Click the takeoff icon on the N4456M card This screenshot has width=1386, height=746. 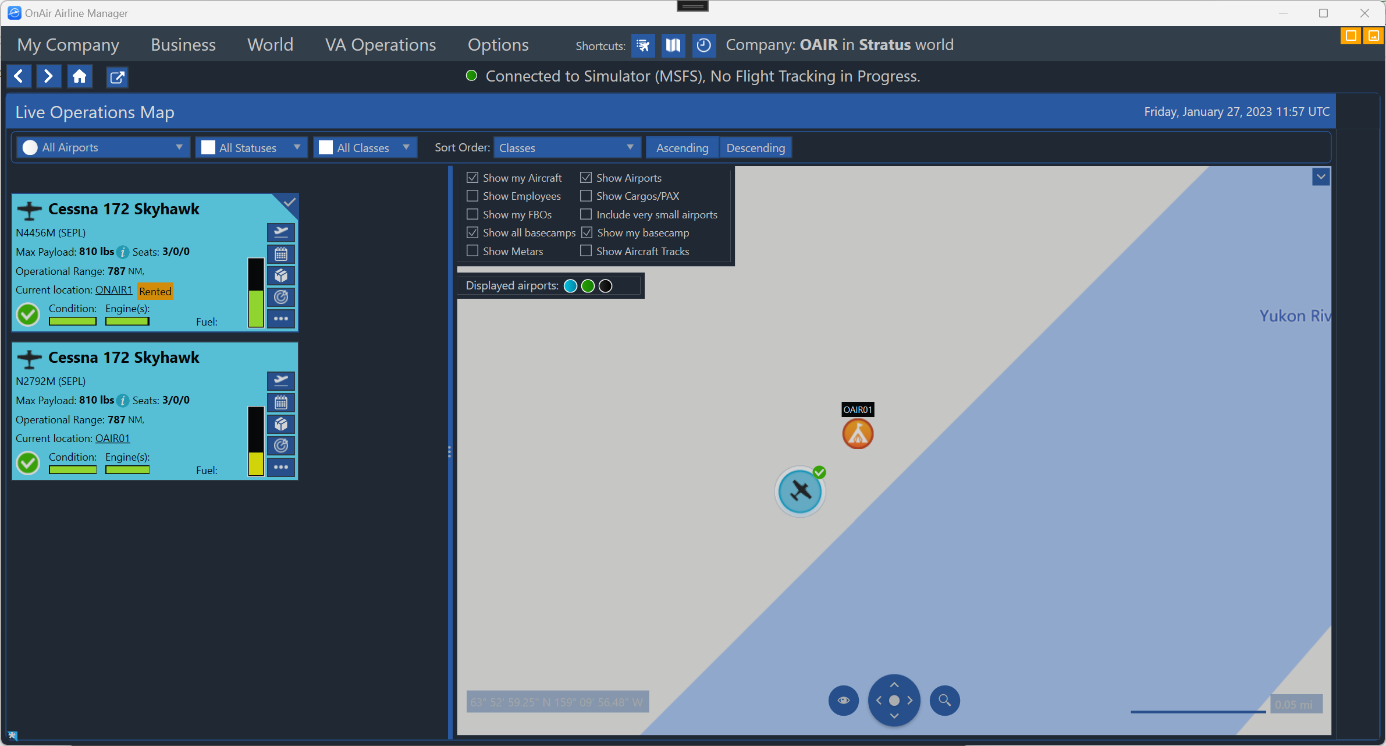point(281,232)
